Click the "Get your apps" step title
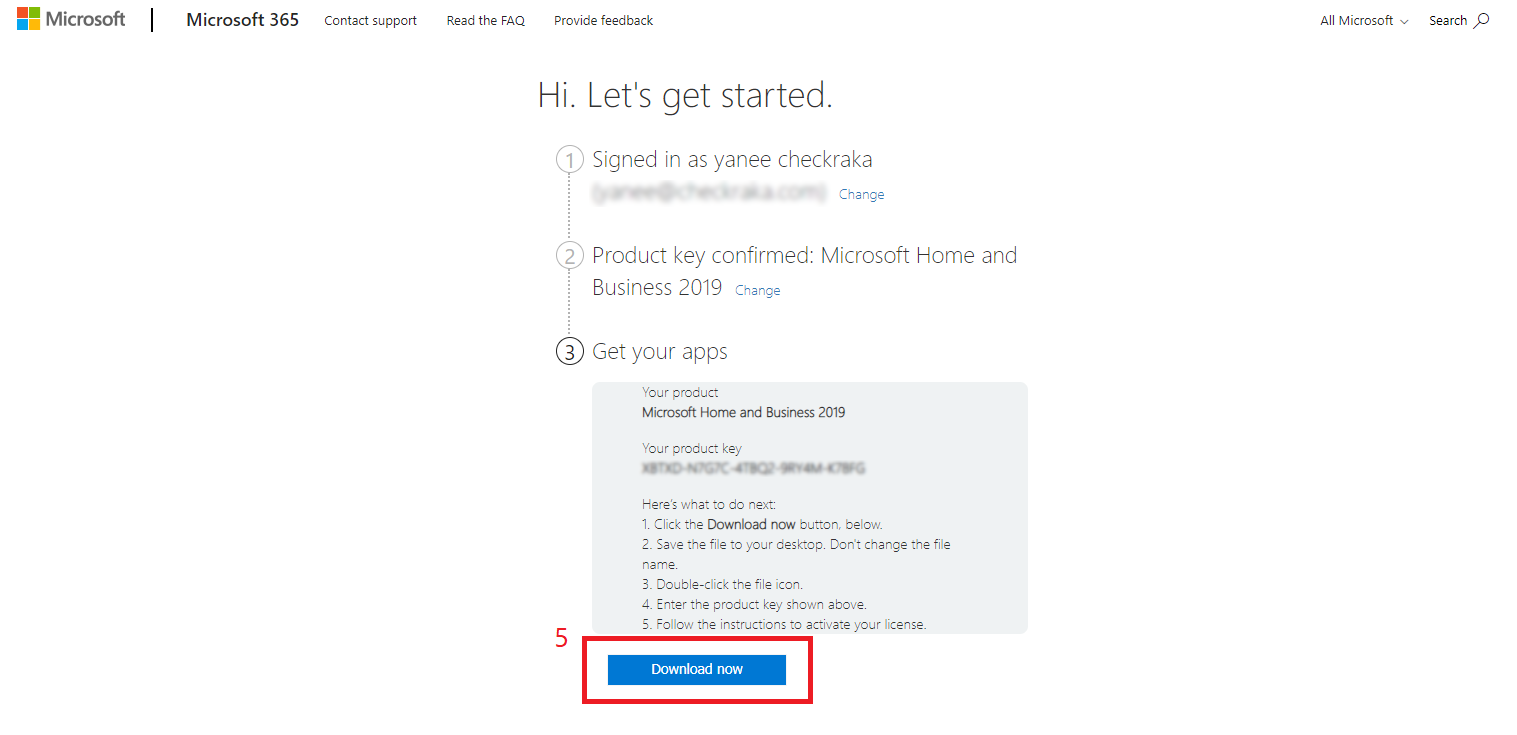Viewport: 1517px width, 735px height. (660, 352)
